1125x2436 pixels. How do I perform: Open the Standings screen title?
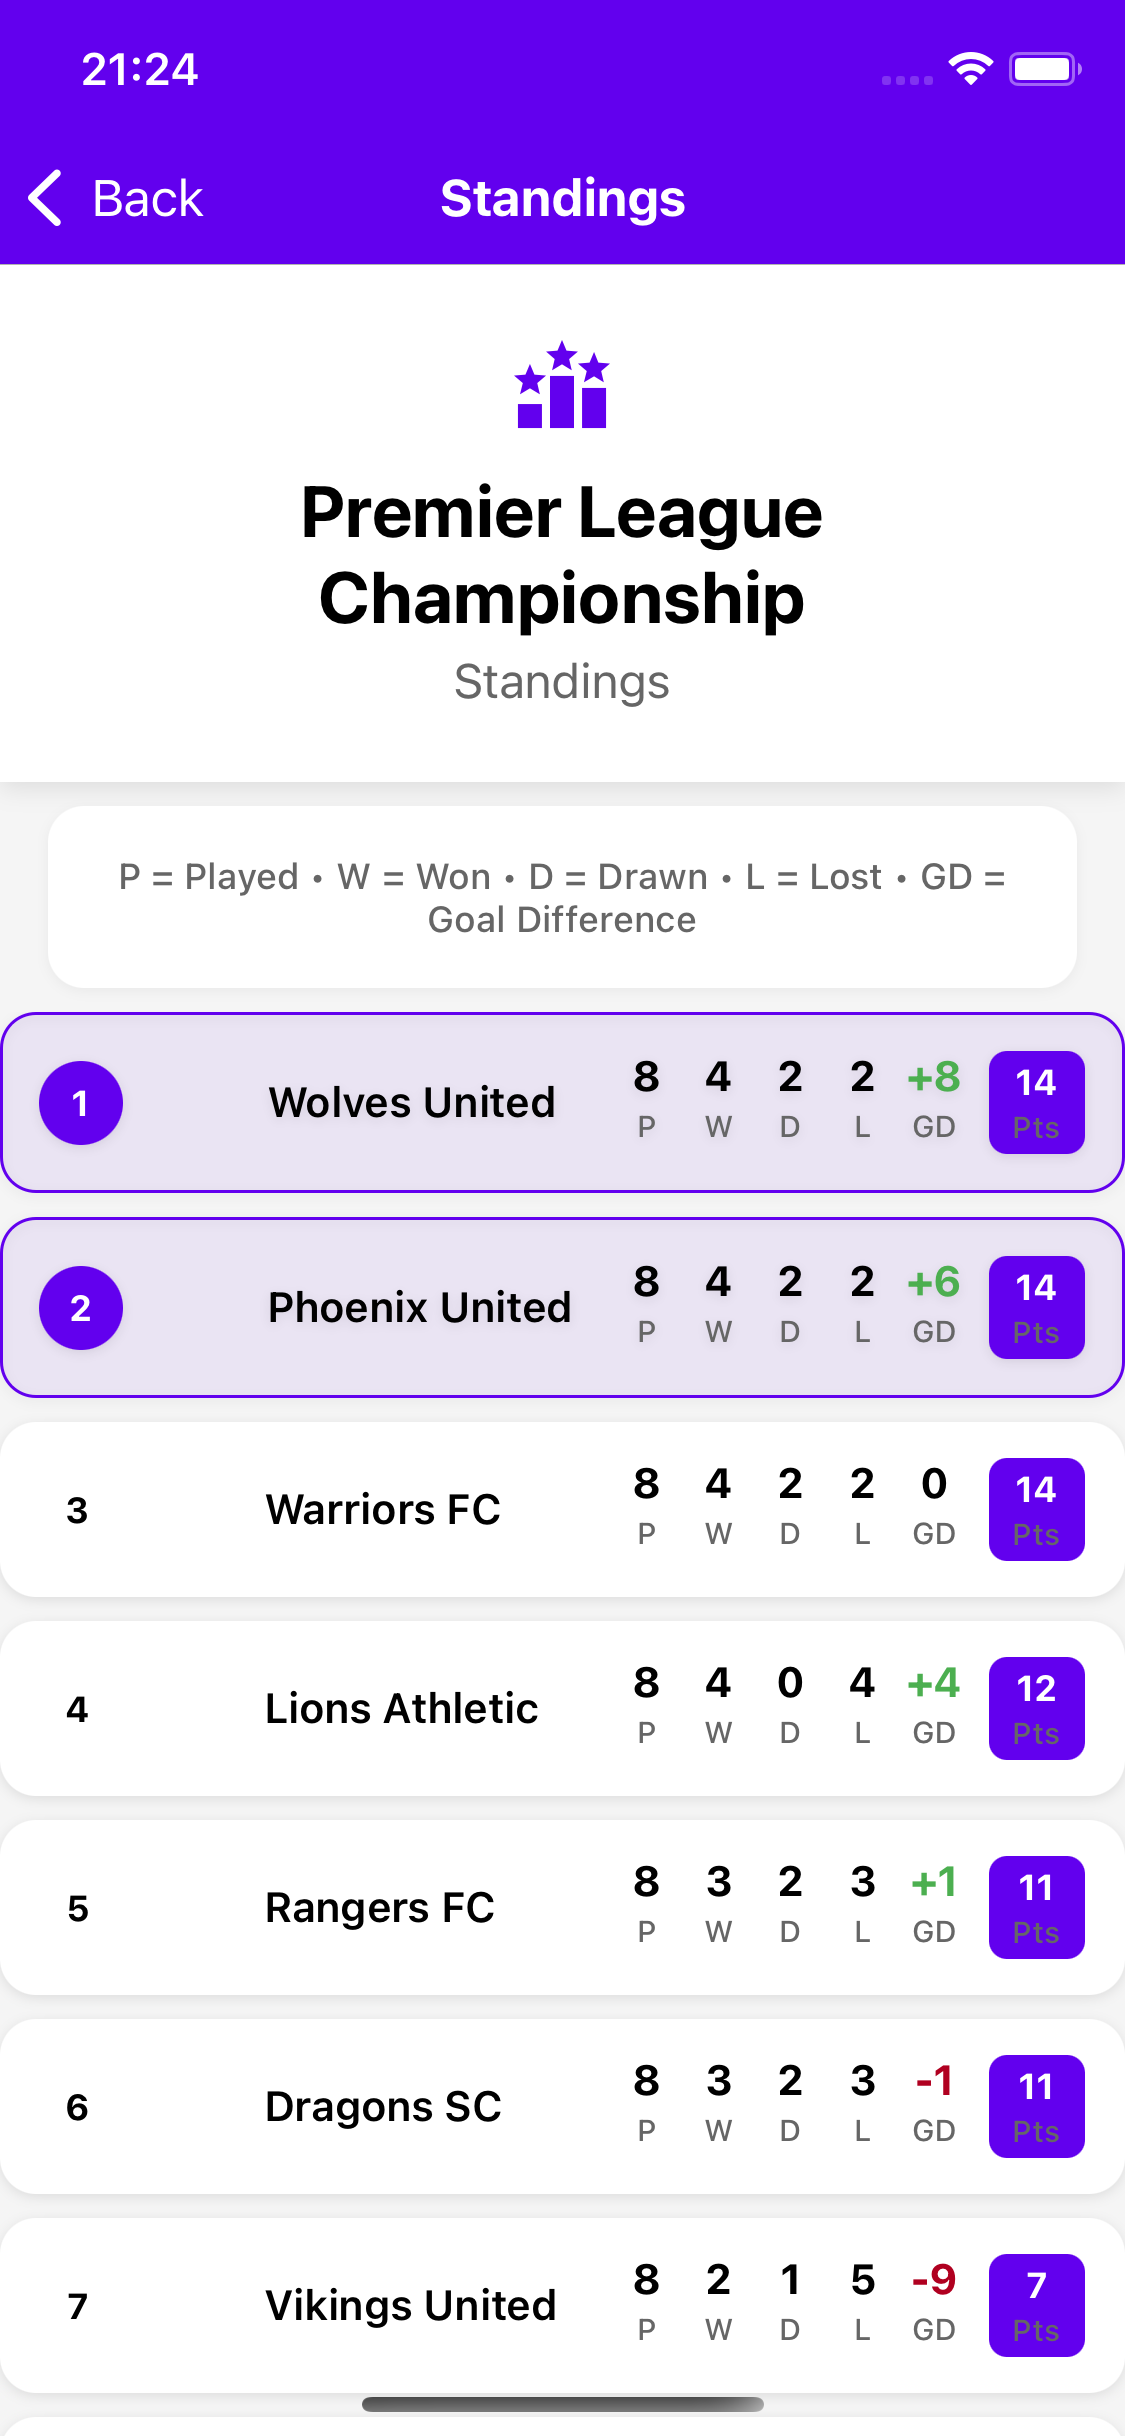562,198
